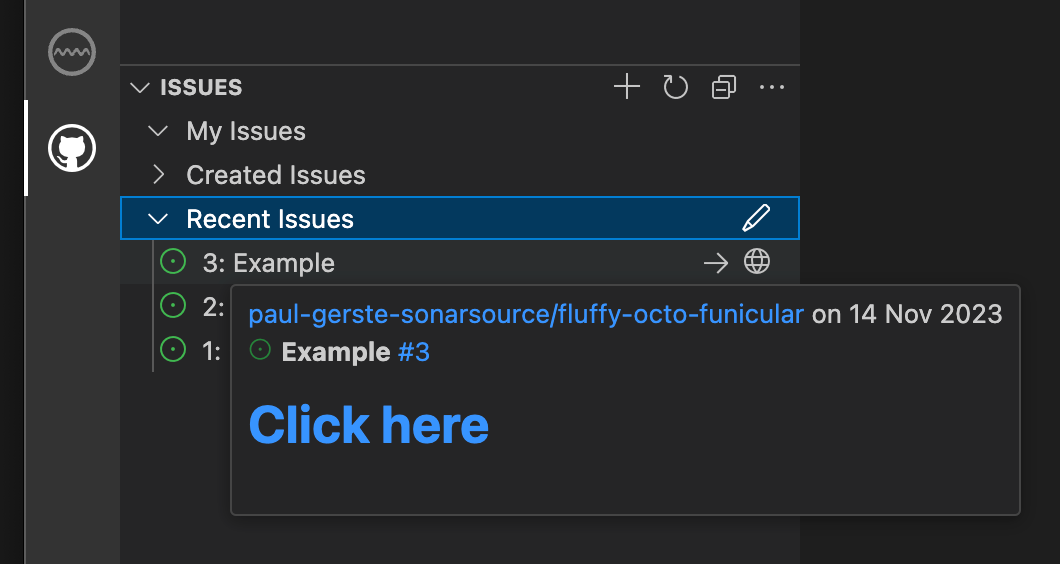The height and width of the screenshot is (564, 1060).
Task: Collapse the Recent Issues group
Action: coord(157,219)
